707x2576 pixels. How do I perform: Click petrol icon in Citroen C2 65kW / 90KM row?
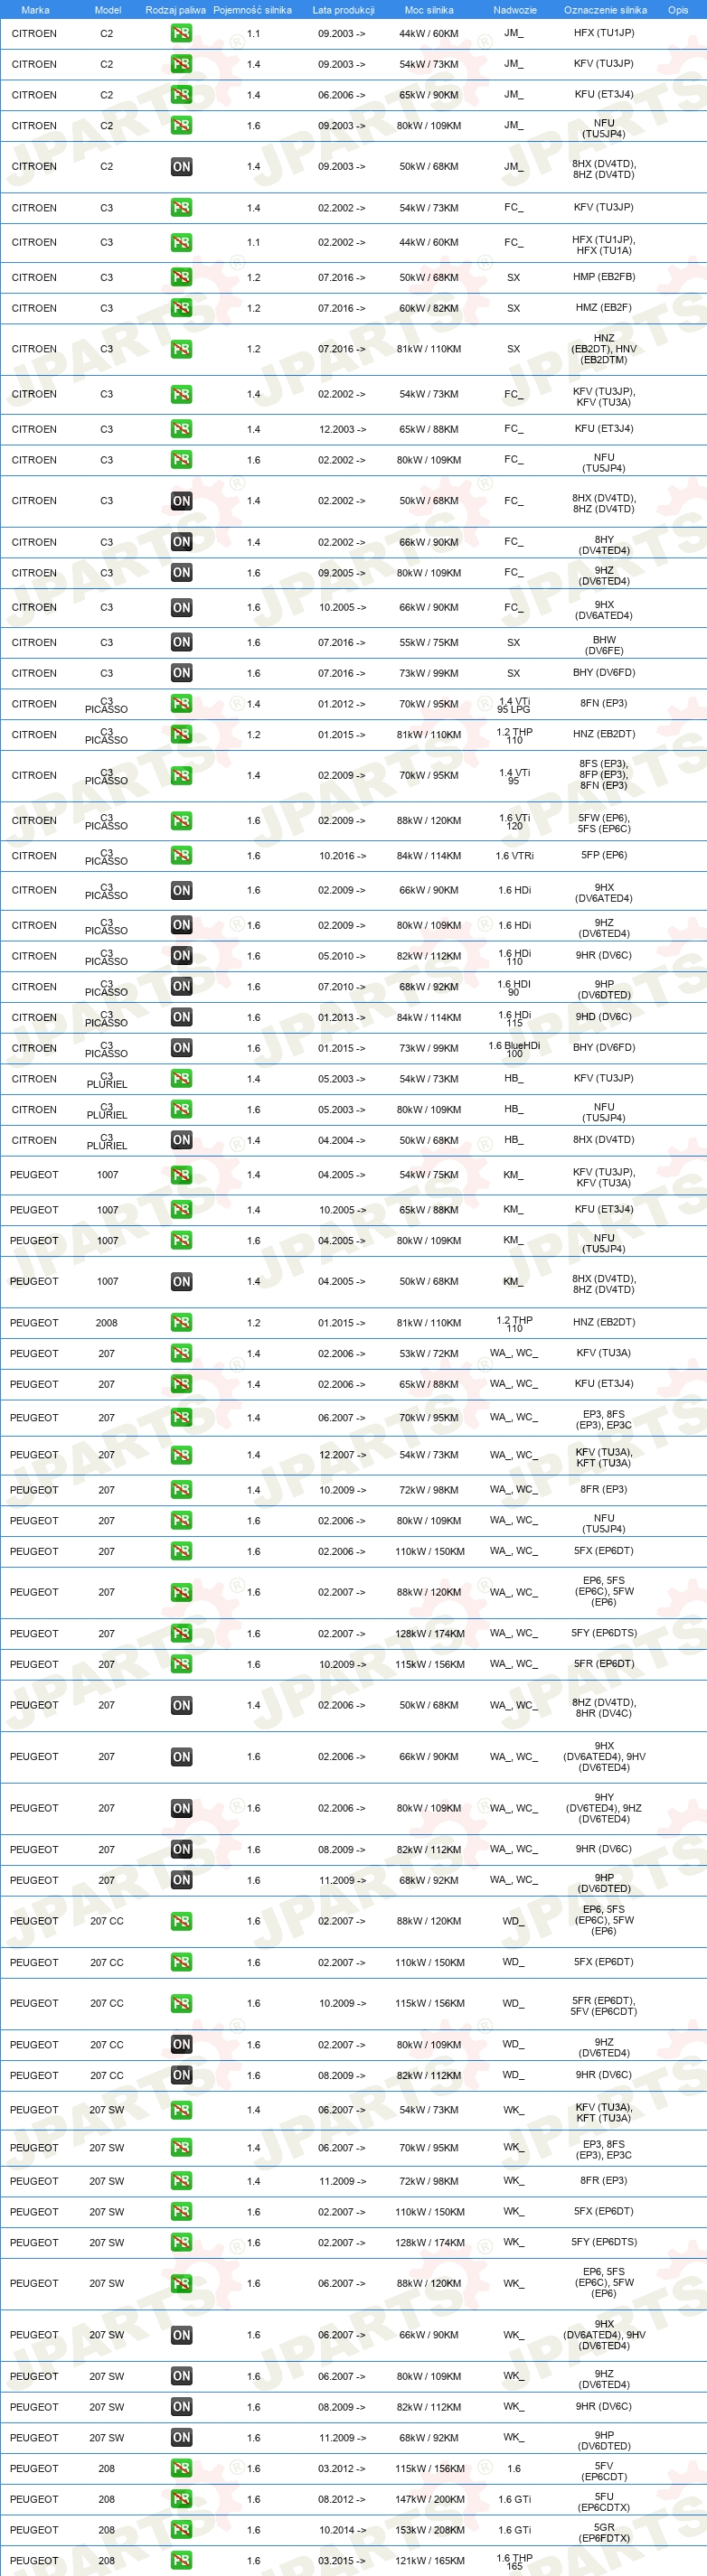tap(181, 95)
